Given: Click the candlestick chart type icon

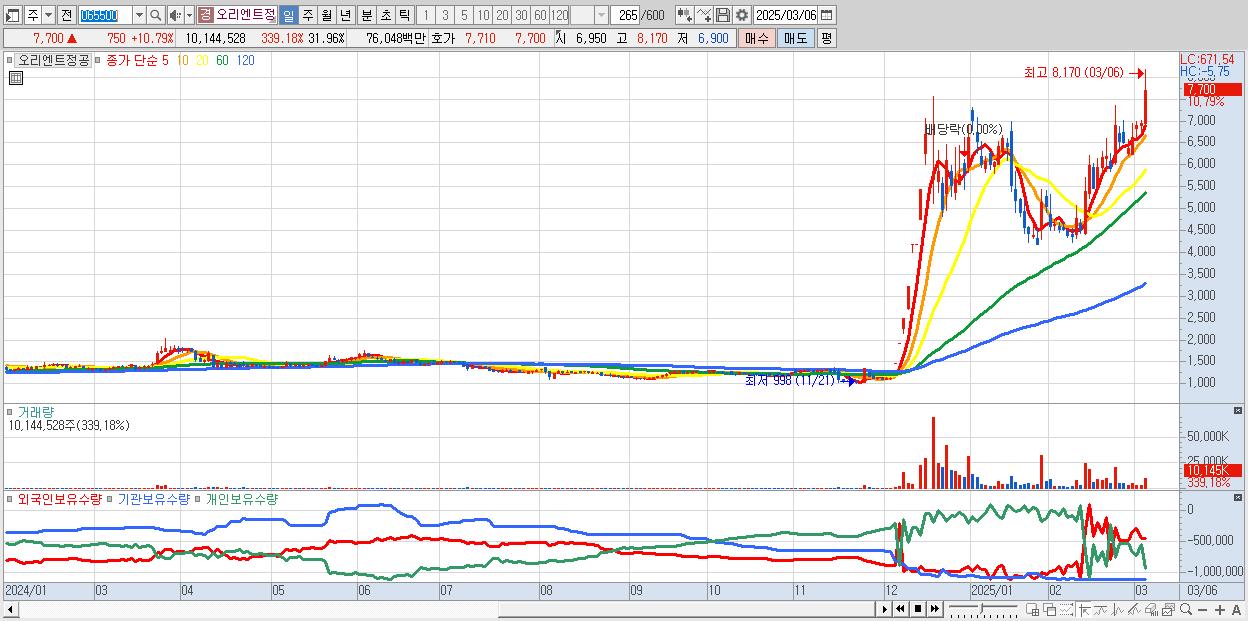Looking at the screenshot, I should (684, 15).
